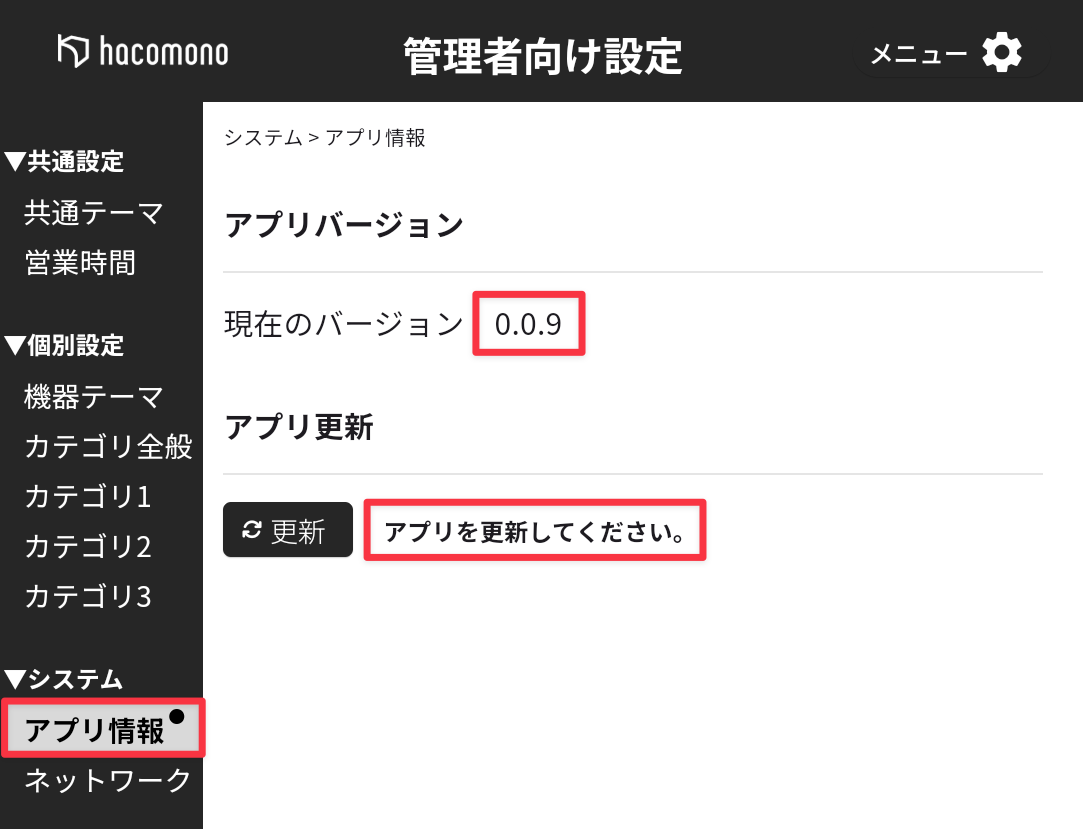
Task: Click the システム breadcrumb link
Action: point(263,138)
